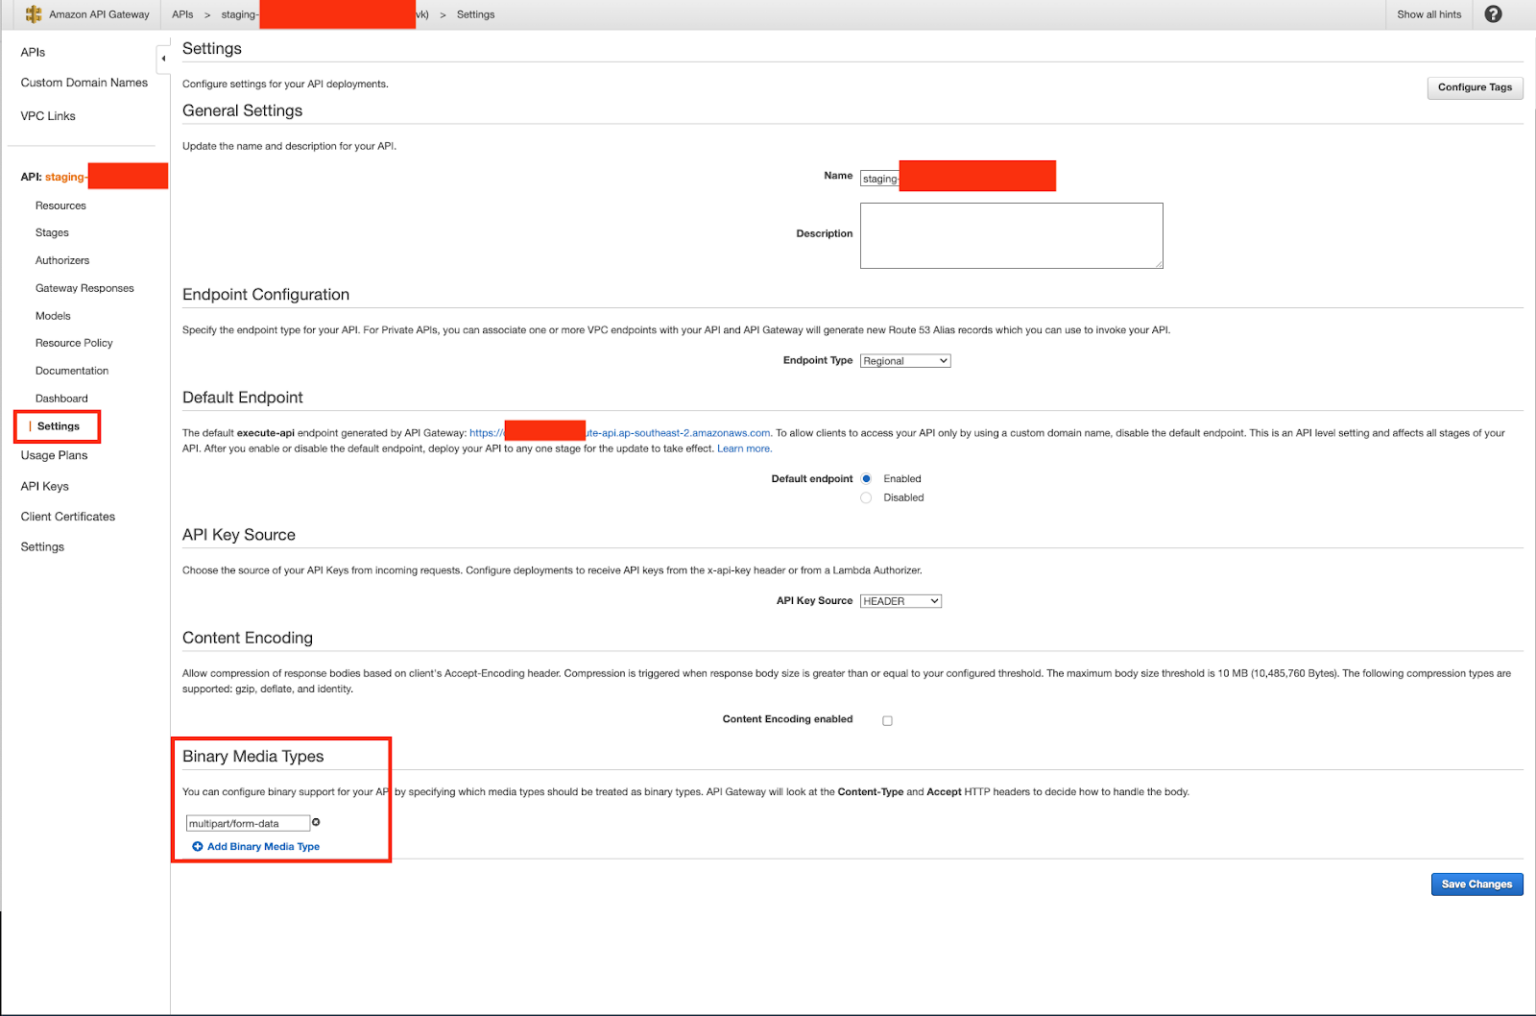Click Add Binary Media Type
The image size is (1536, 1016).
pyautogui.click(x=262, y=846)
